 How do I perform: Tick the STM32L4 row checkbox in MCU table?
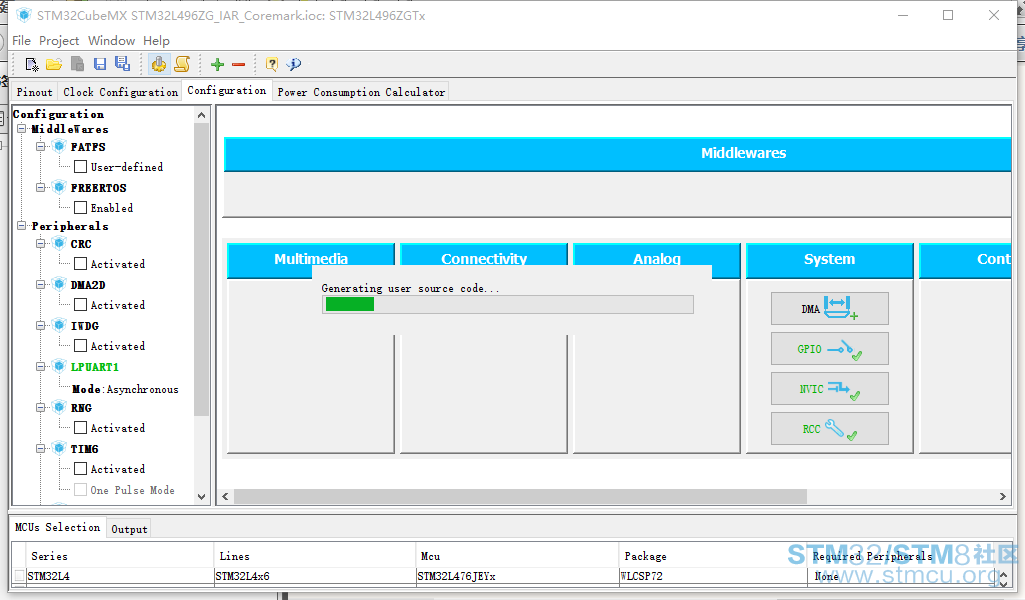coord(20,576)
